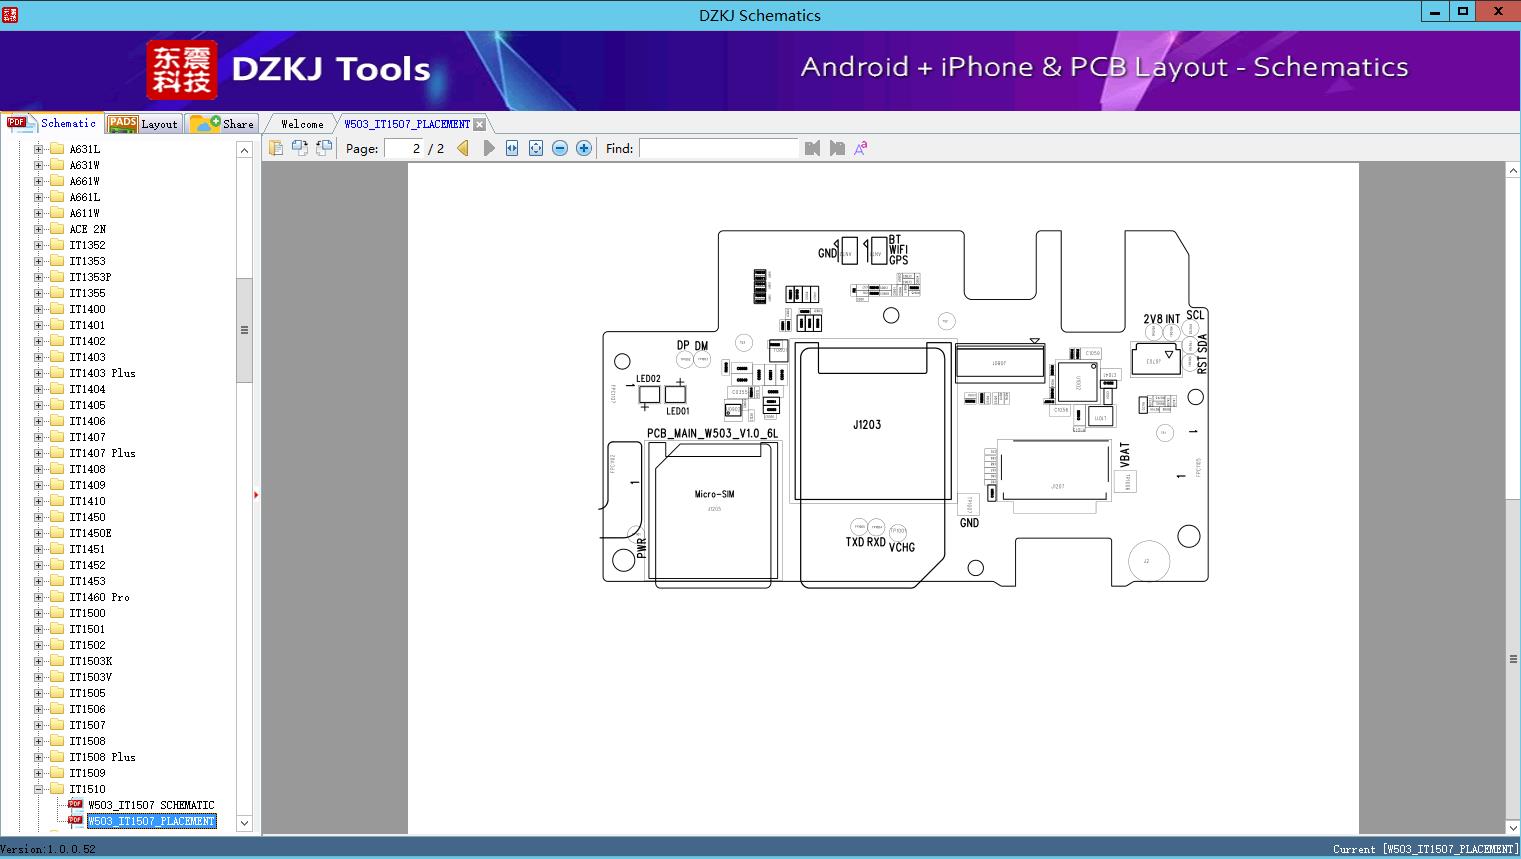The width and height of the screenshot is (1521, 859).
Task: Click the VCHG test point label
Action: tap(902, 547)
